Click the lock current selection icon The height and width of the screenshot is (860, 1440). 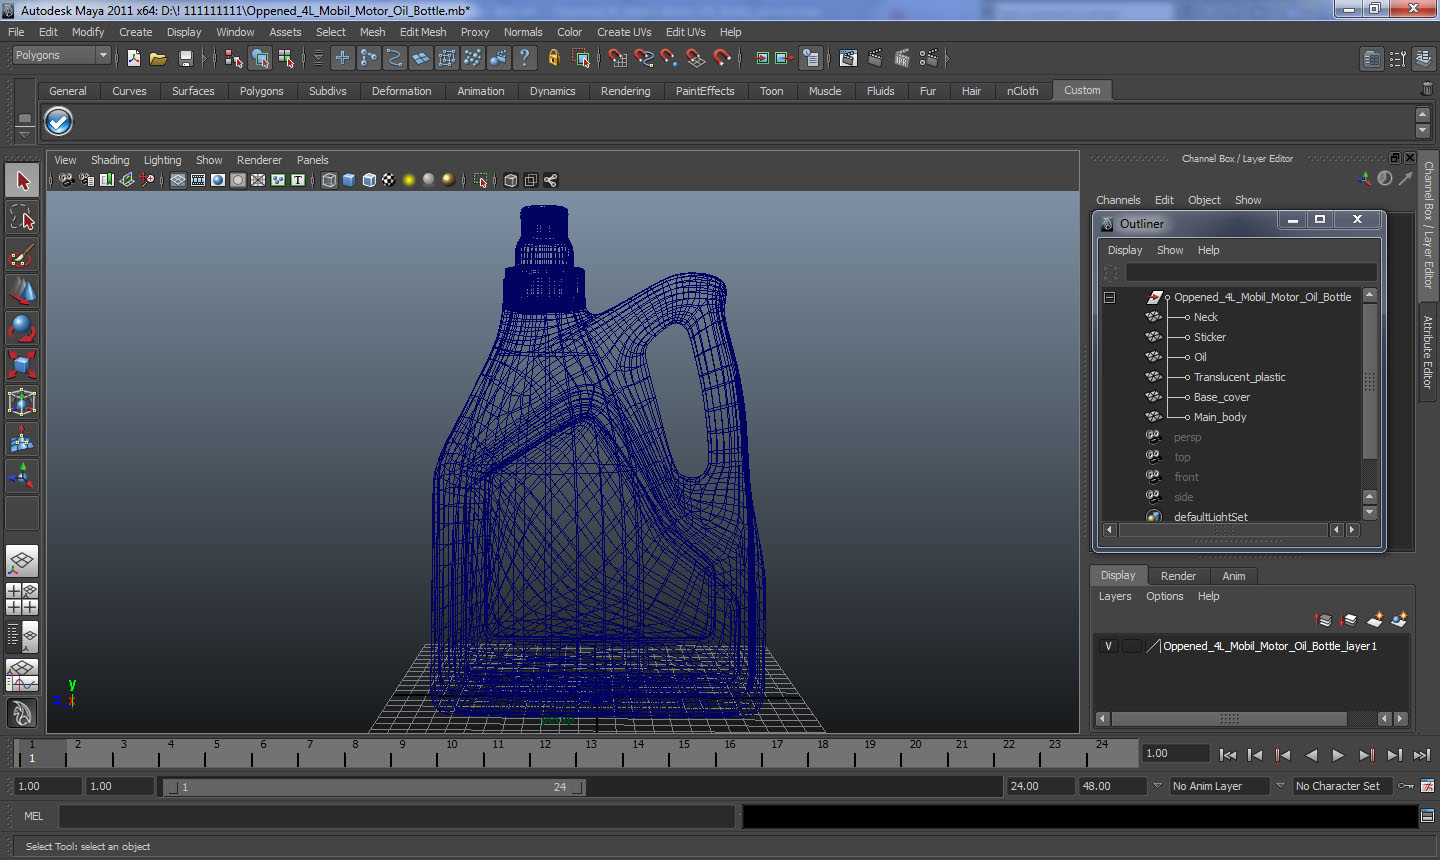[x=553, y=58]
